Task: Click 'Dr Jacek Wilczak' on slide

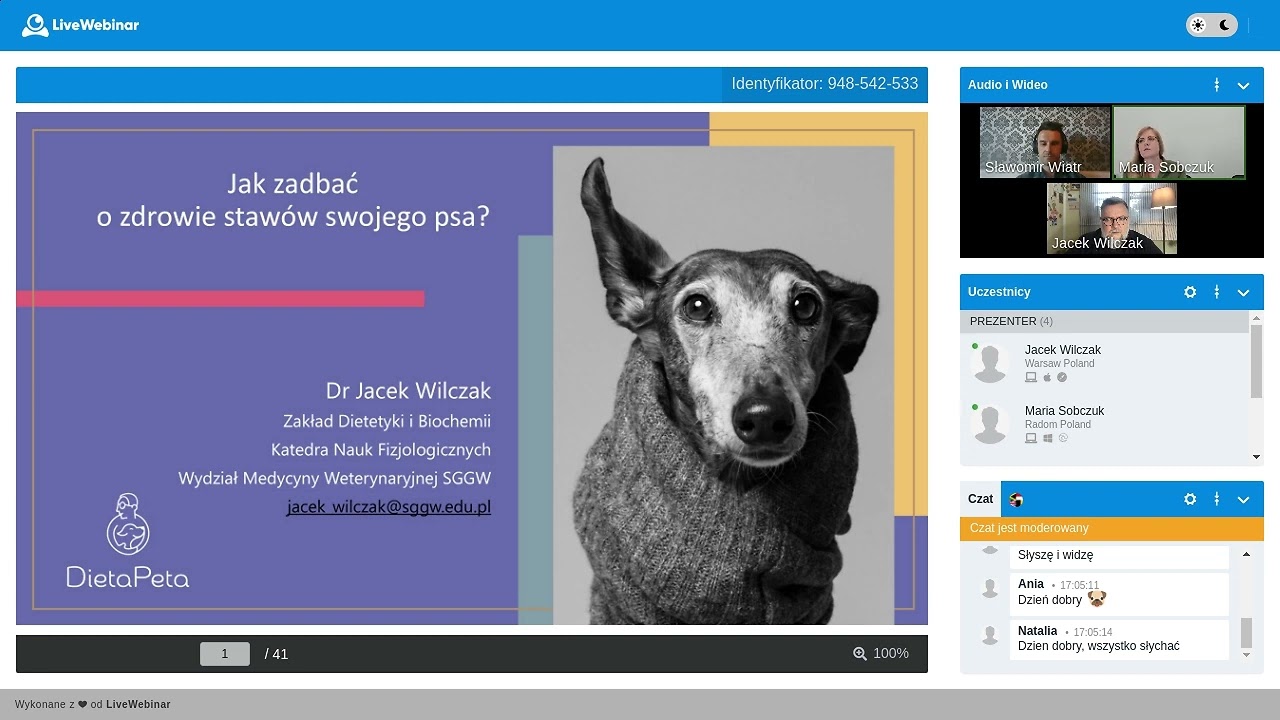Action: coord(408,390)
